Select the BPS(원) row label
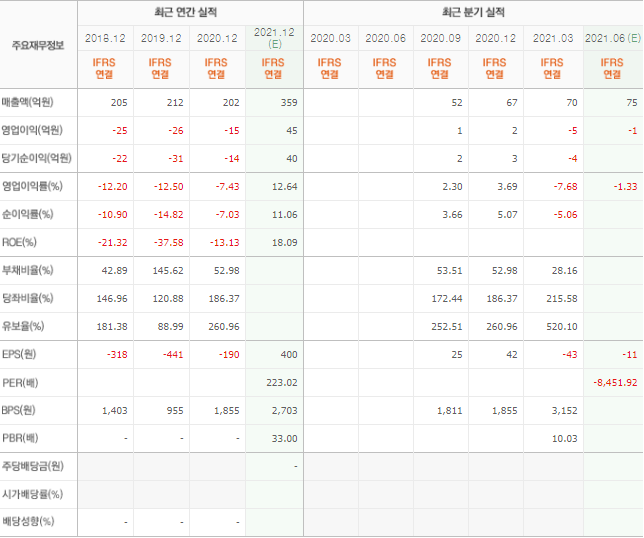The width and height of the screenshot is (644, 538). coord(18,410)
